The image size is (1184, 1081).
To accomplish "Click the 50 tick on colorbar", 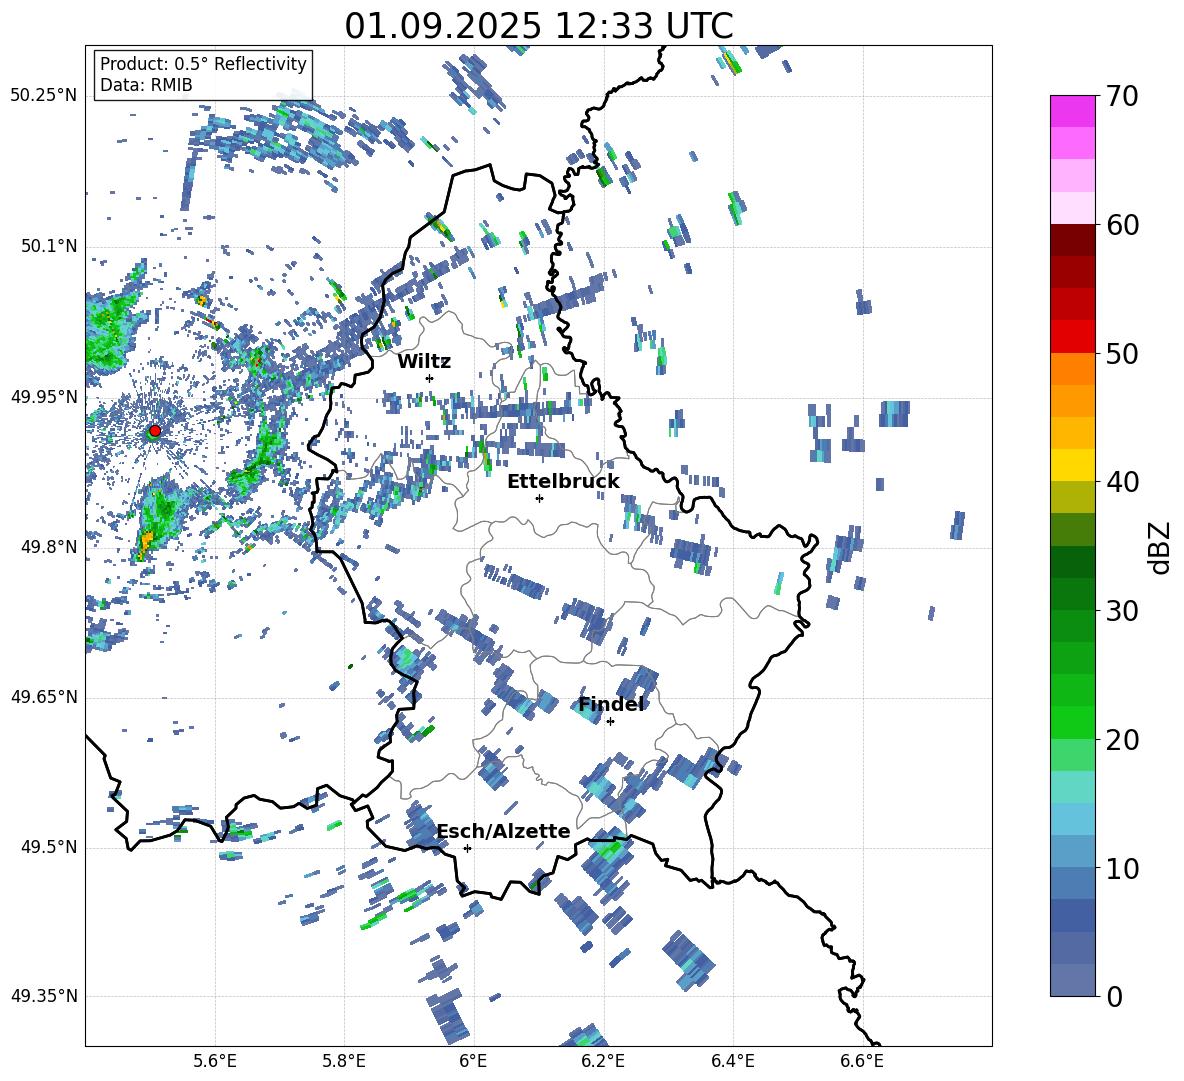I will (x=1122, y=354).
